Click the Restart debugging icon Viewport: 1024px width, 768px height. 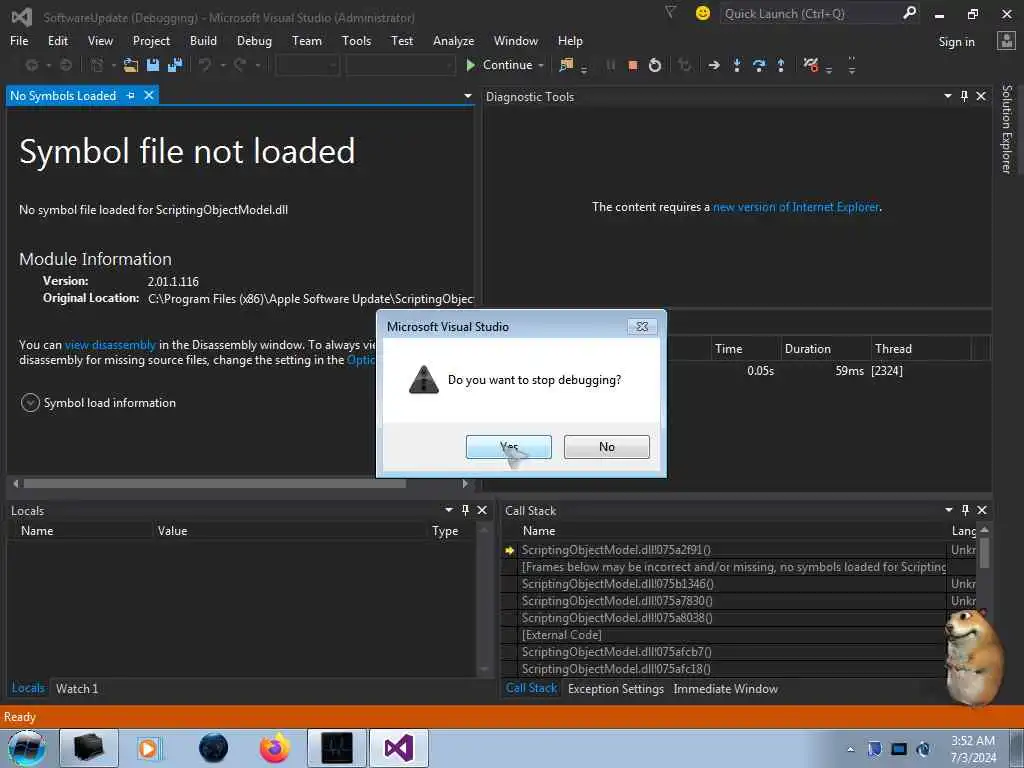[654, 65]
